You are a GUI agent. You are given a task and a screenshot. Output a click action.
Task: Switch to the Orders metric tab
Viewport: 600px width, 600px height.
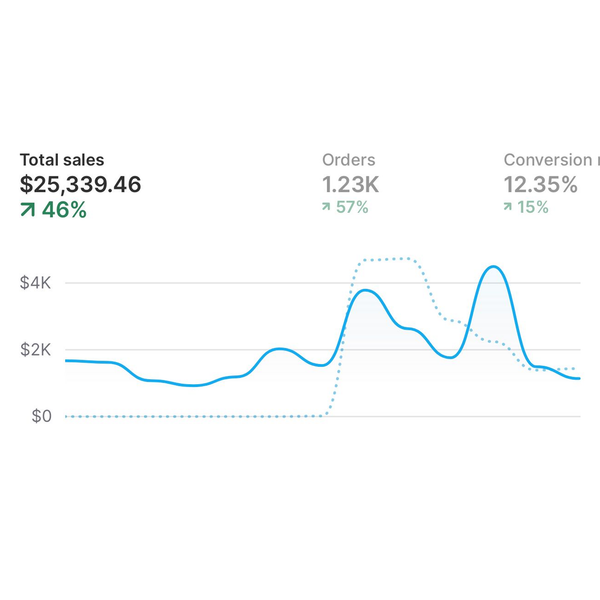(348, 160)
